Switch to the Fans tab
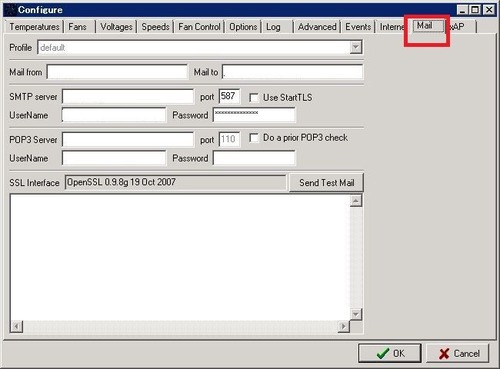This screenshot has height=369, width=500. click(x=78, y=27)
